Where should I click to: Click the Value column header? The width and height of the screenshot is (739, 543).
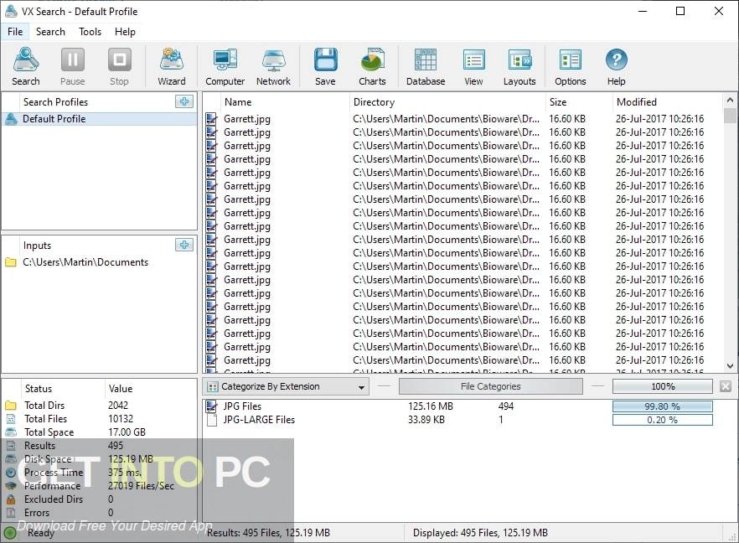pyautogui.click(x=121, y=388)
